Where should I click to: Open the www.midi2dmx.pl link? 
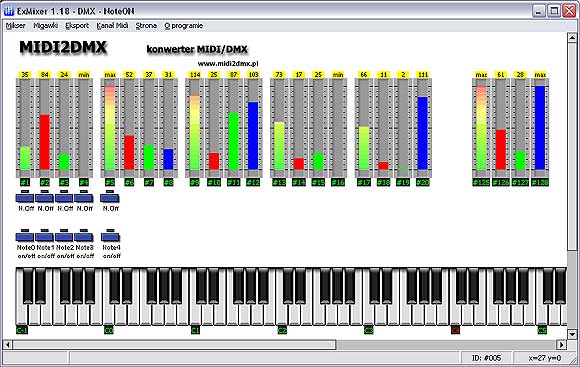point(228,64)
